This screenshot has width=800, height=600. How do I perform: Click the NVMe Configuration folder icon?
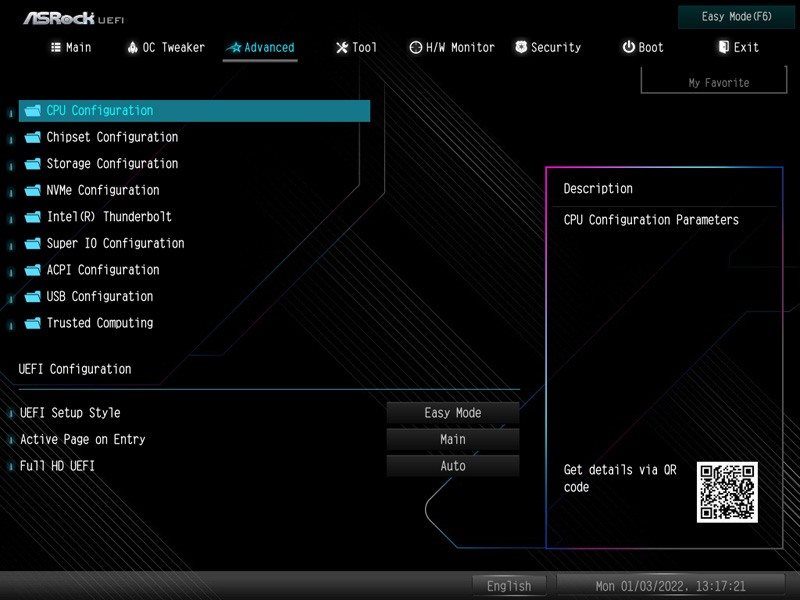tap(32, 190)
